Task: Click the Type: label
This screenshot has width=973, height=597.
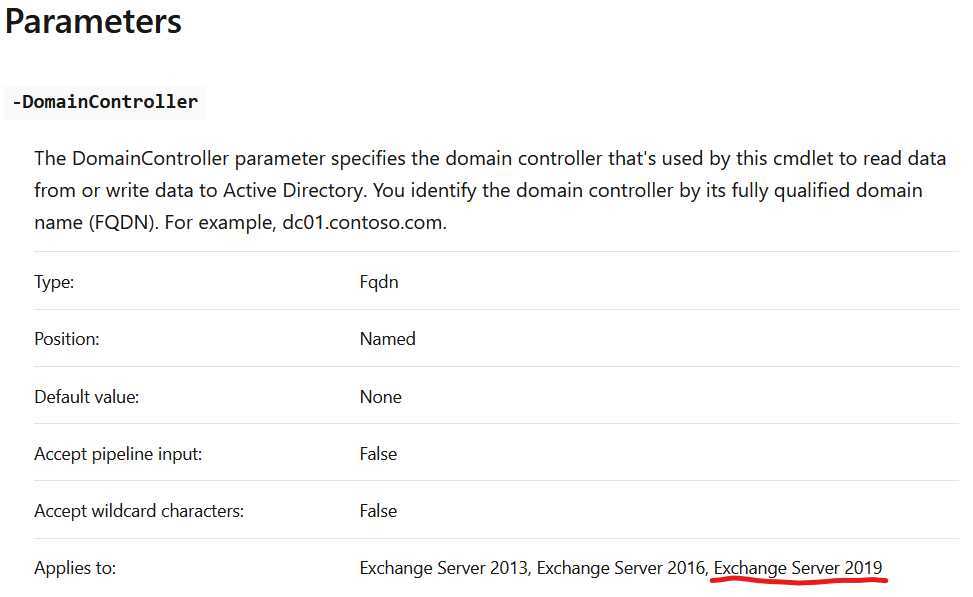Action: [x=54, y=282]
